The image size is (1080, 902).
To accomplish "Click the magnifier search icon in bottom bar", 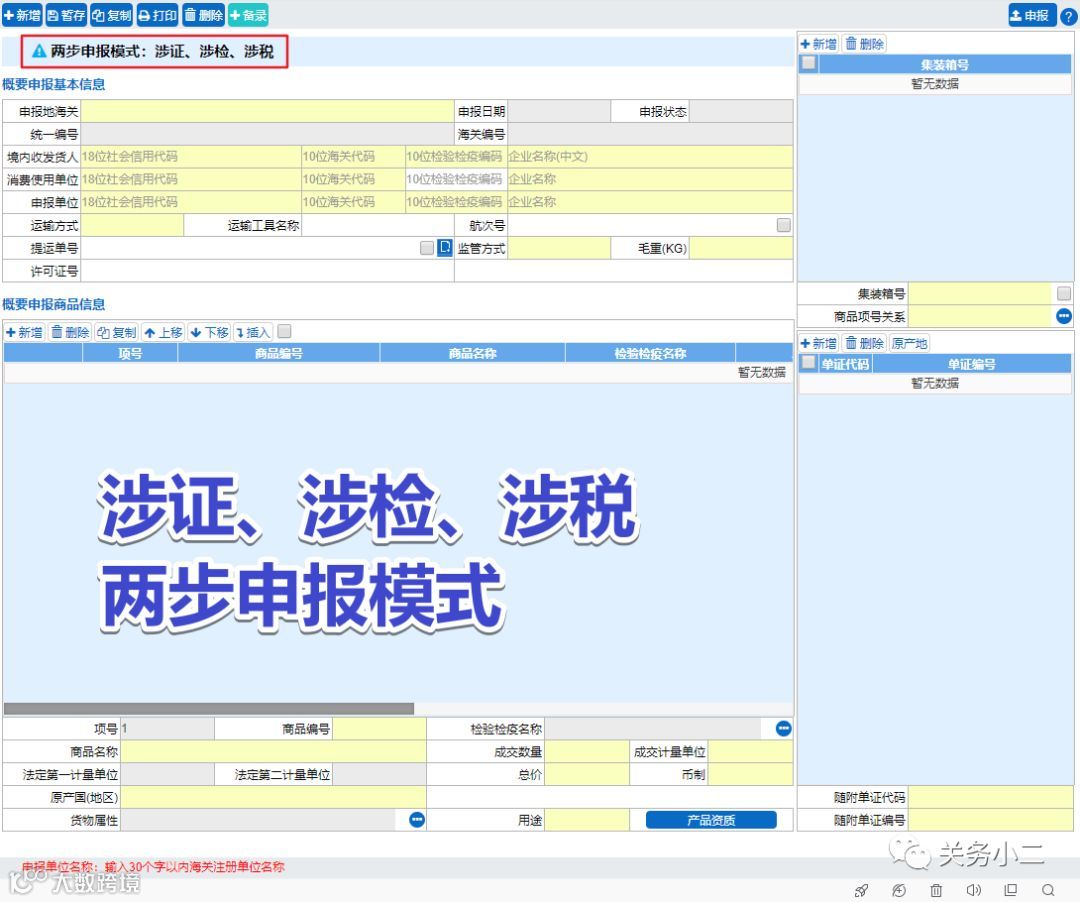I will click(1048, 890).
